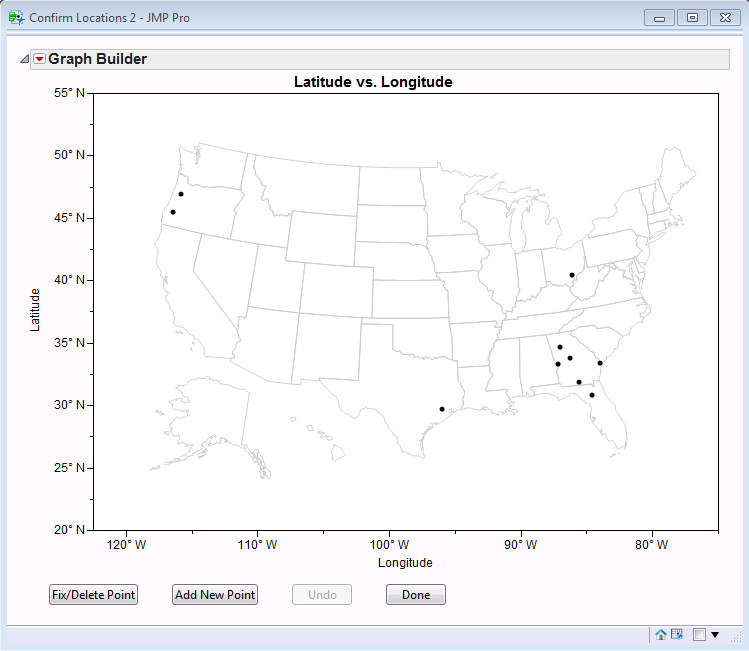749x651 pixels.
Task: Select the data point on the Georgia coast
Action: pyautogui.click(x=600, y=363)
